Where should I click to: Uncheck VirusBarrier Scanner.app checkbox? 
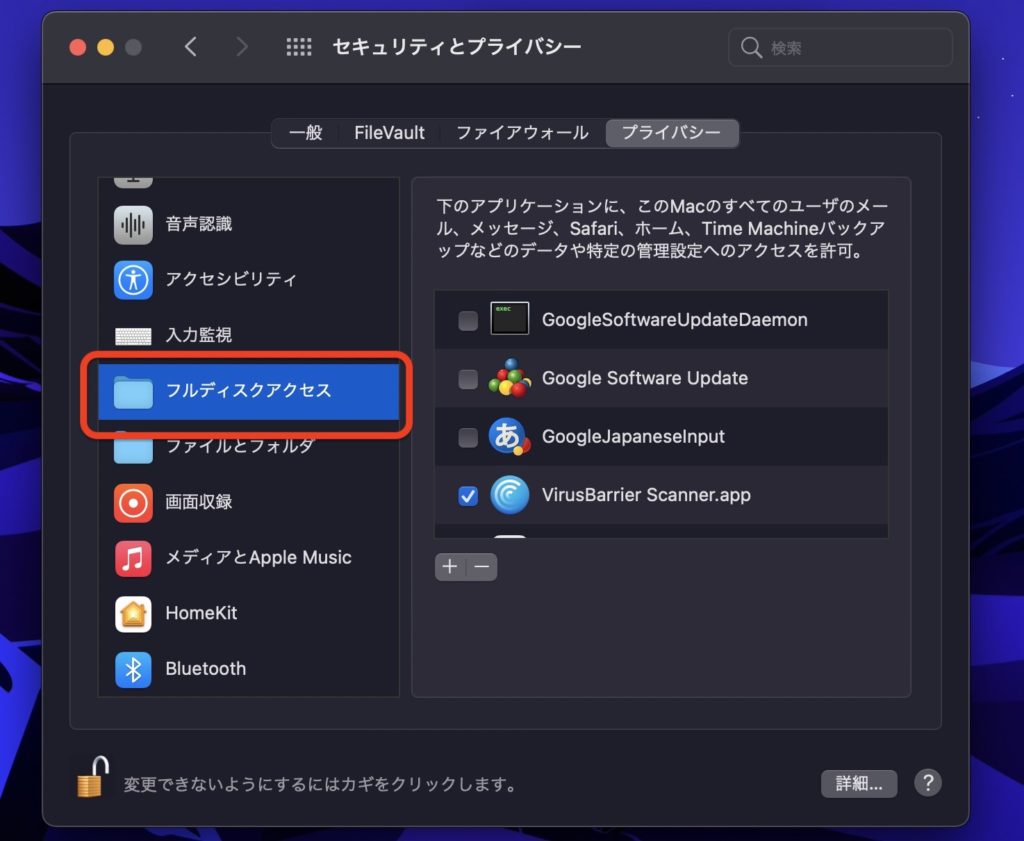[x=468, y=496]
